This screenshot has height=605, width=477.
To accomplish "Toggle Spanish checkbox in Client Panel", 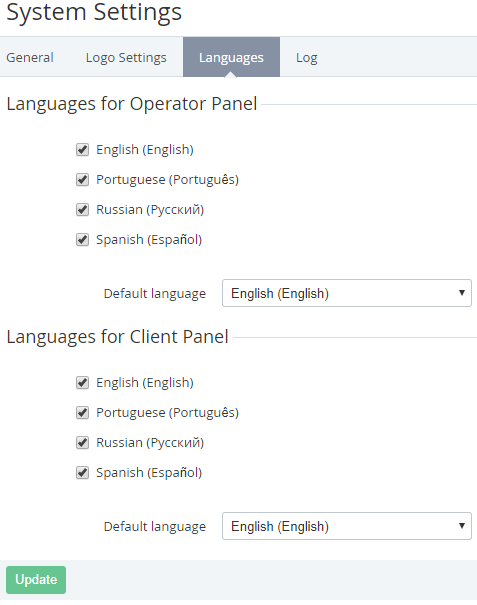I will pos(82,473).
